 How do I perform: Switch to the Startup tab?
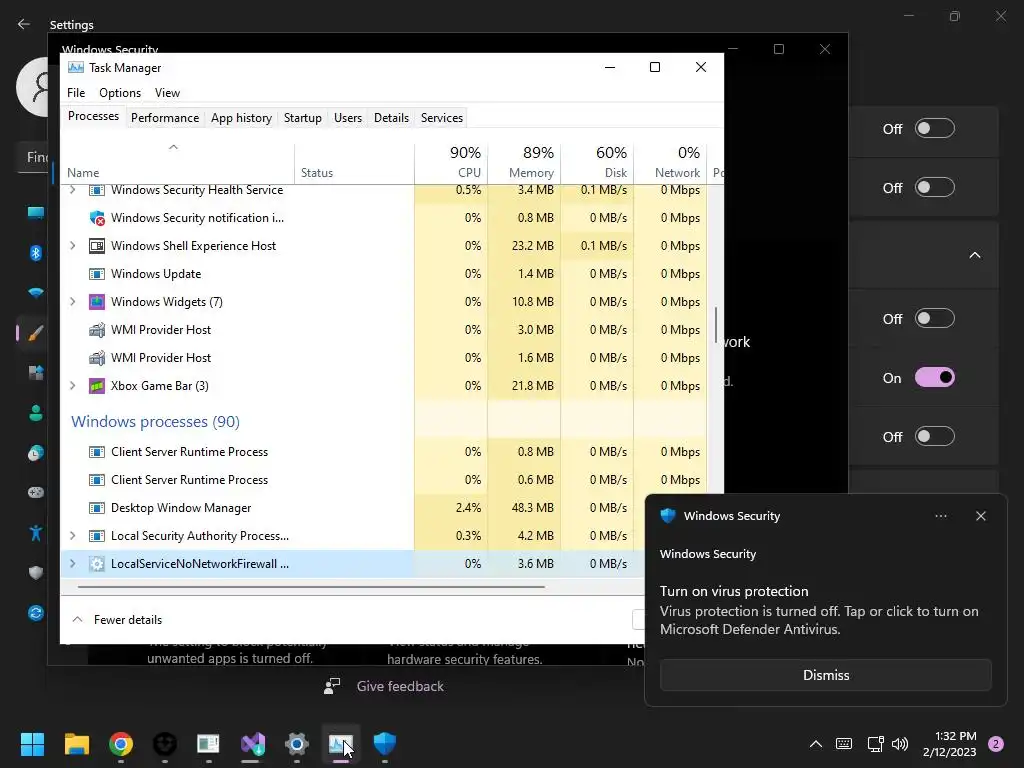pyautogui.click(x=302, y=118)
